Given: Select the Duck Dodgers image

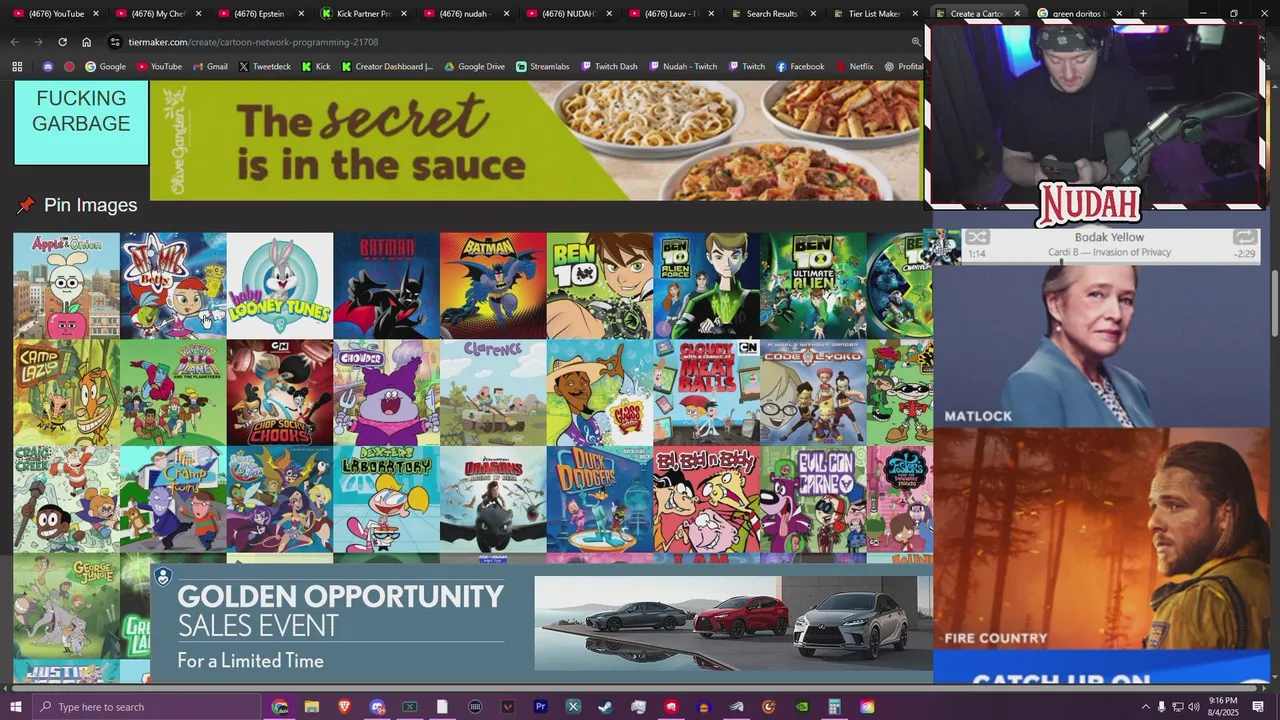Looking at the screenshot, I should click(600, 499).
